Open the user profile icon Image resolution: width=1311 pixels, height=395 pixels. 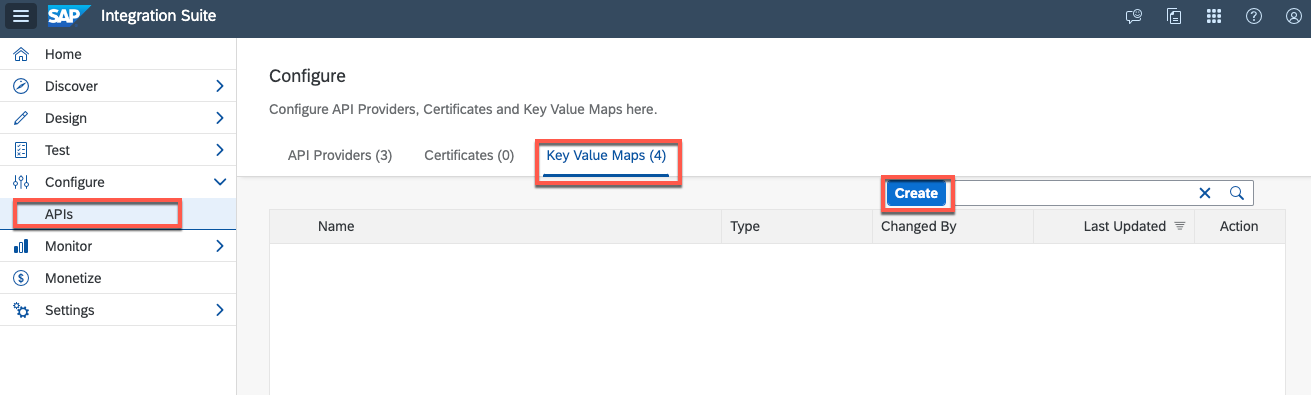(1293, 16)
